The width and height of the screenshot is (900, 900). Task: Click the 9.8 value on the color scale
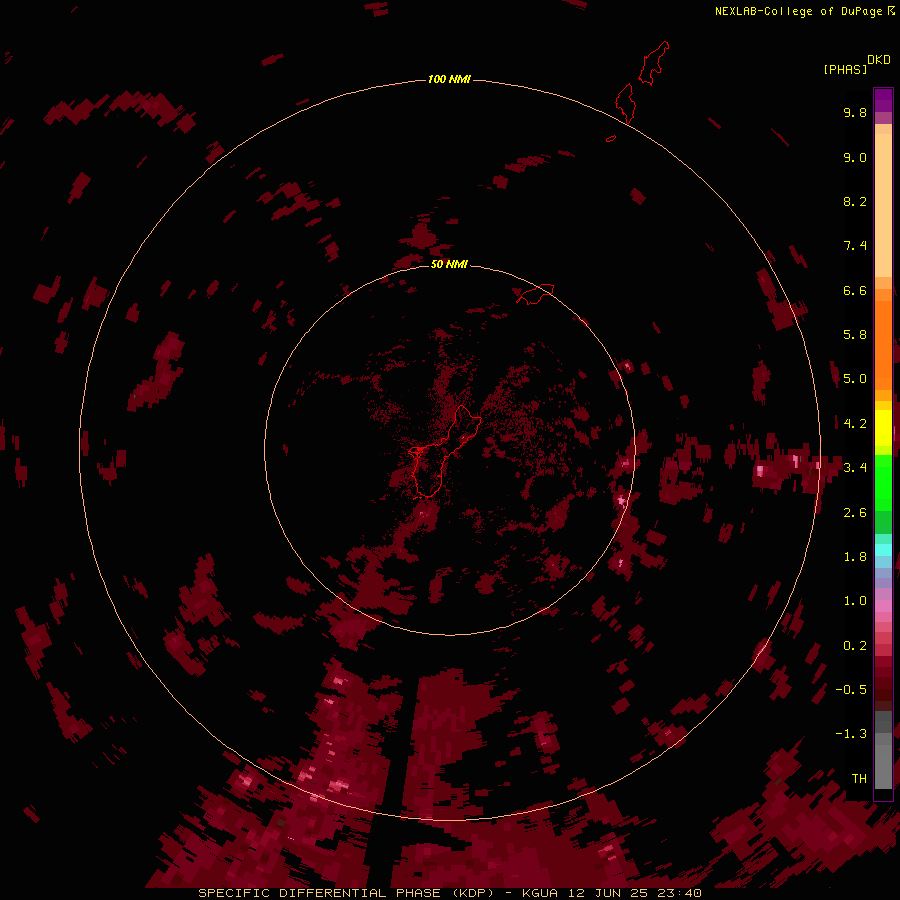[855, 112]
